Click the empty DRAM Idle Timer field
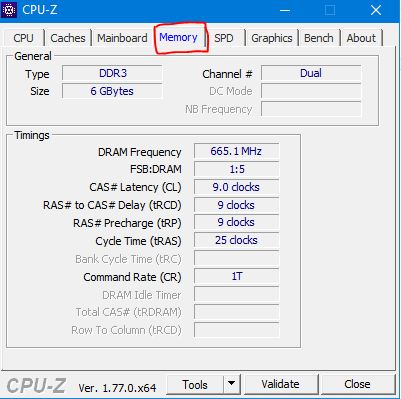Image resolution: width=401 pixels, height=399 pixels. [236, 294]
